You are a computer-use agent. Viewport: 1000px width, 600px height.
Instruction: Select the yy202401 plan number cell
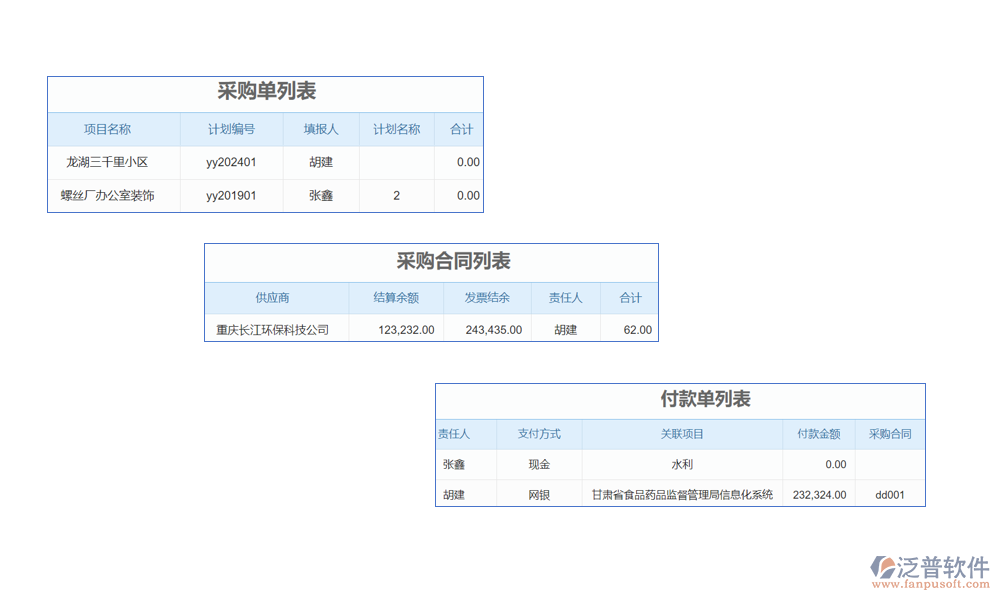pyautogui.click(x=231, y=162)
